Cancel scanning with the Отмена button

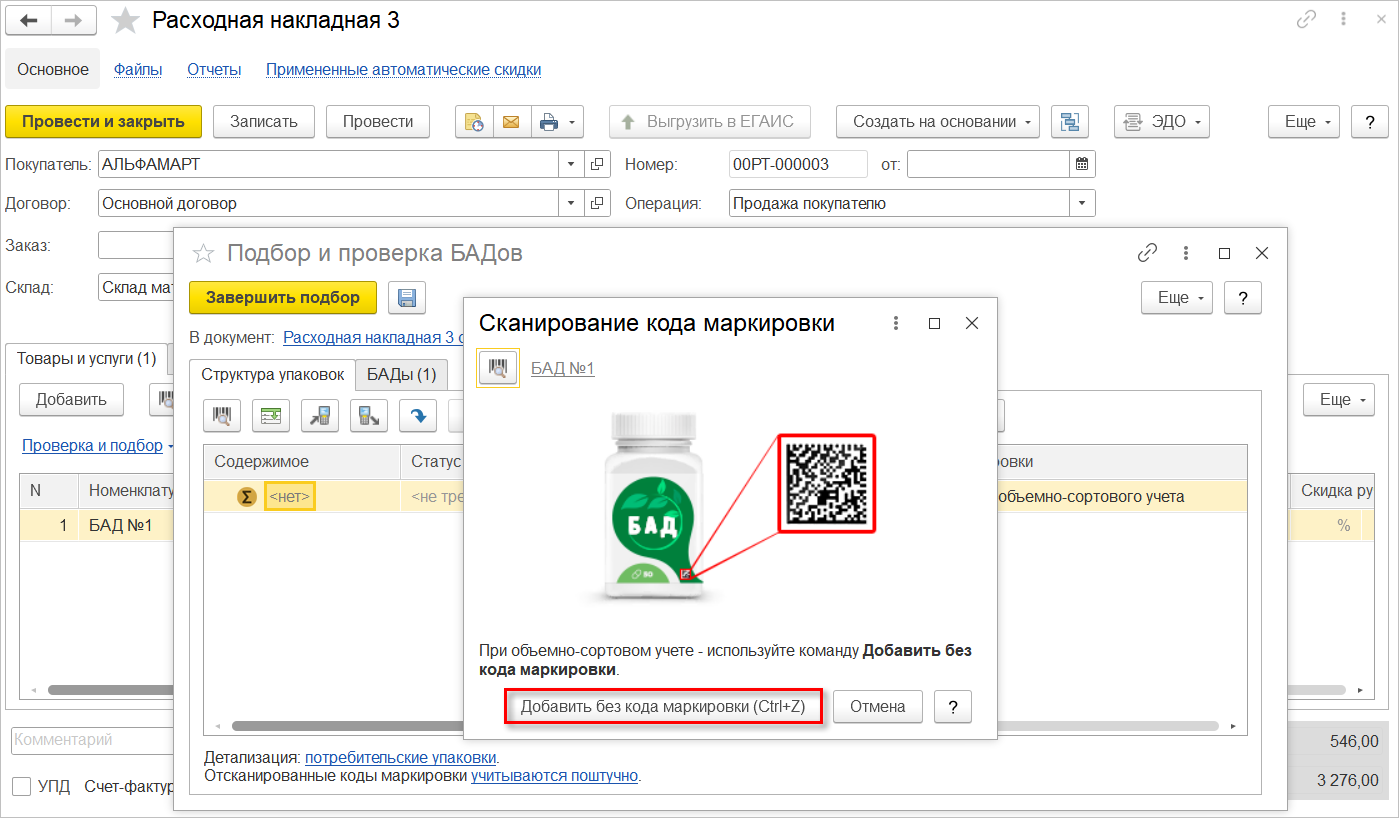click(x=878, y=707)
